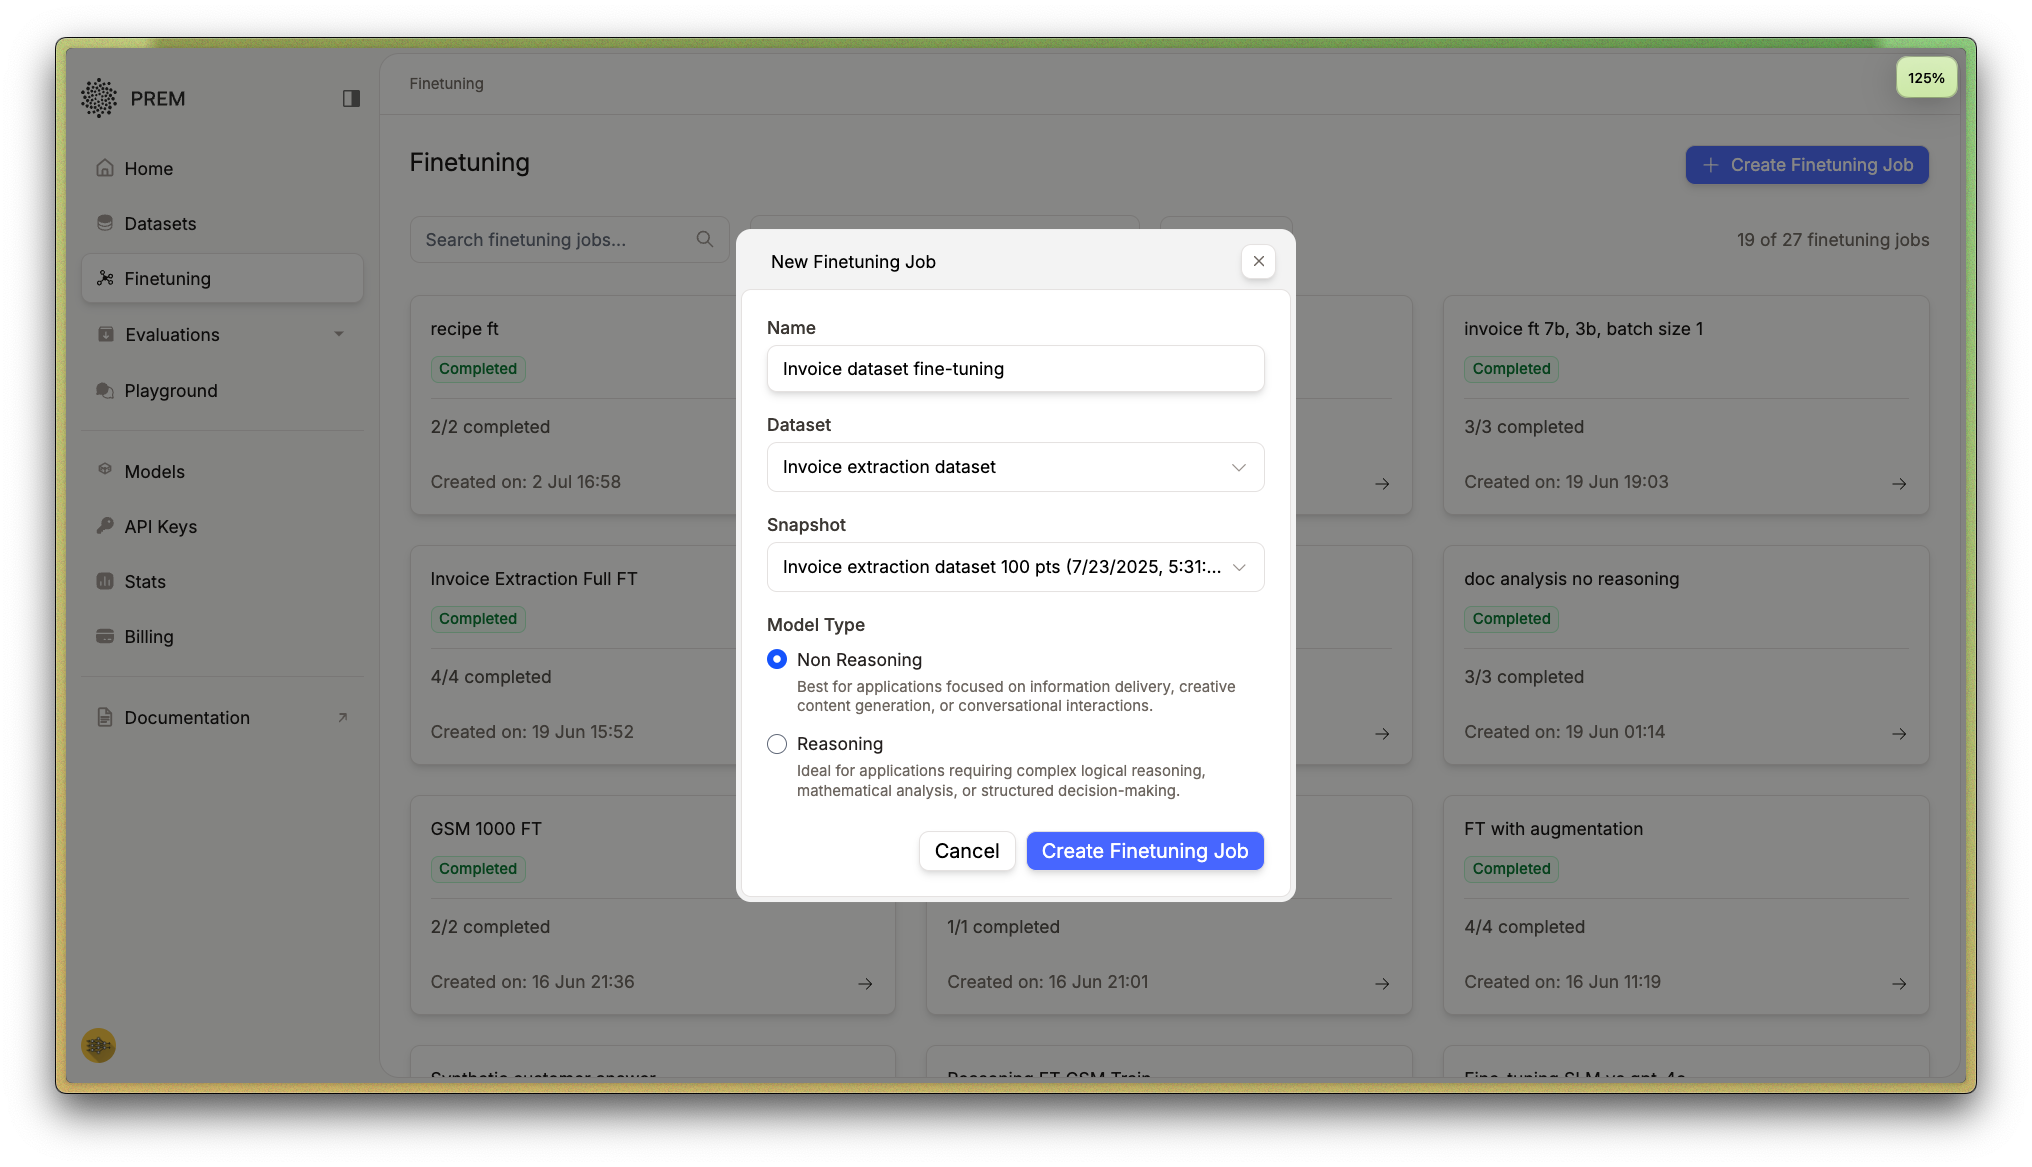The width and height of the screenshot is (2032, 1167).
Task: Edit the Name field containing Invoice dataset fine-tuning
Action: (x=1015, y=368)
